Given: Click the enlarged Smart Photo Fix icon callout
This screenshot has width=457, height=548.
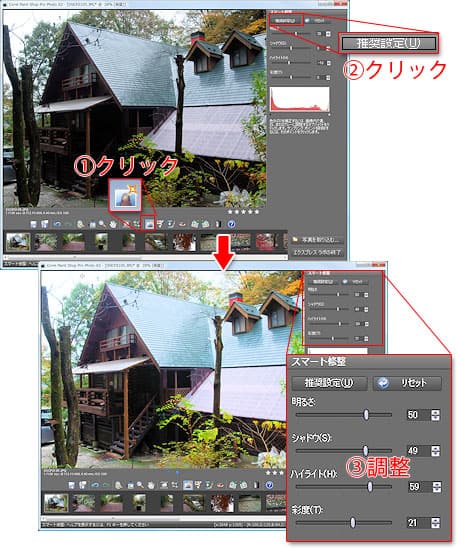Looking at the screenshot, I should tap(125, 195).
